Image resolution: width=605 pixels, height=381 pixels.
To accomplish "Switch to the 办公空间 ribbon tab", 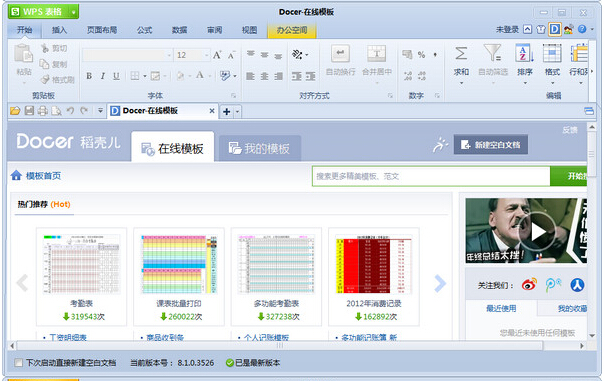I will (x=292, y=30).
